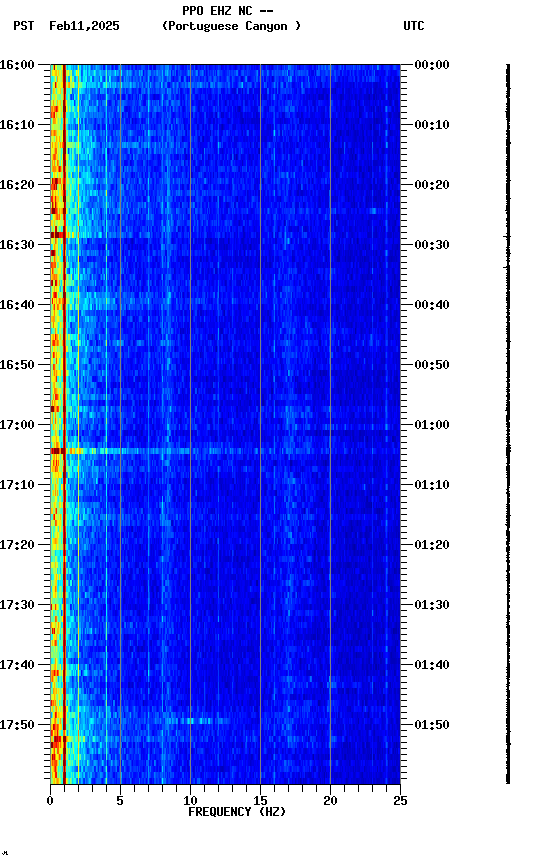Click the '16:50' PST time label
552x864 pixels.
17,365
